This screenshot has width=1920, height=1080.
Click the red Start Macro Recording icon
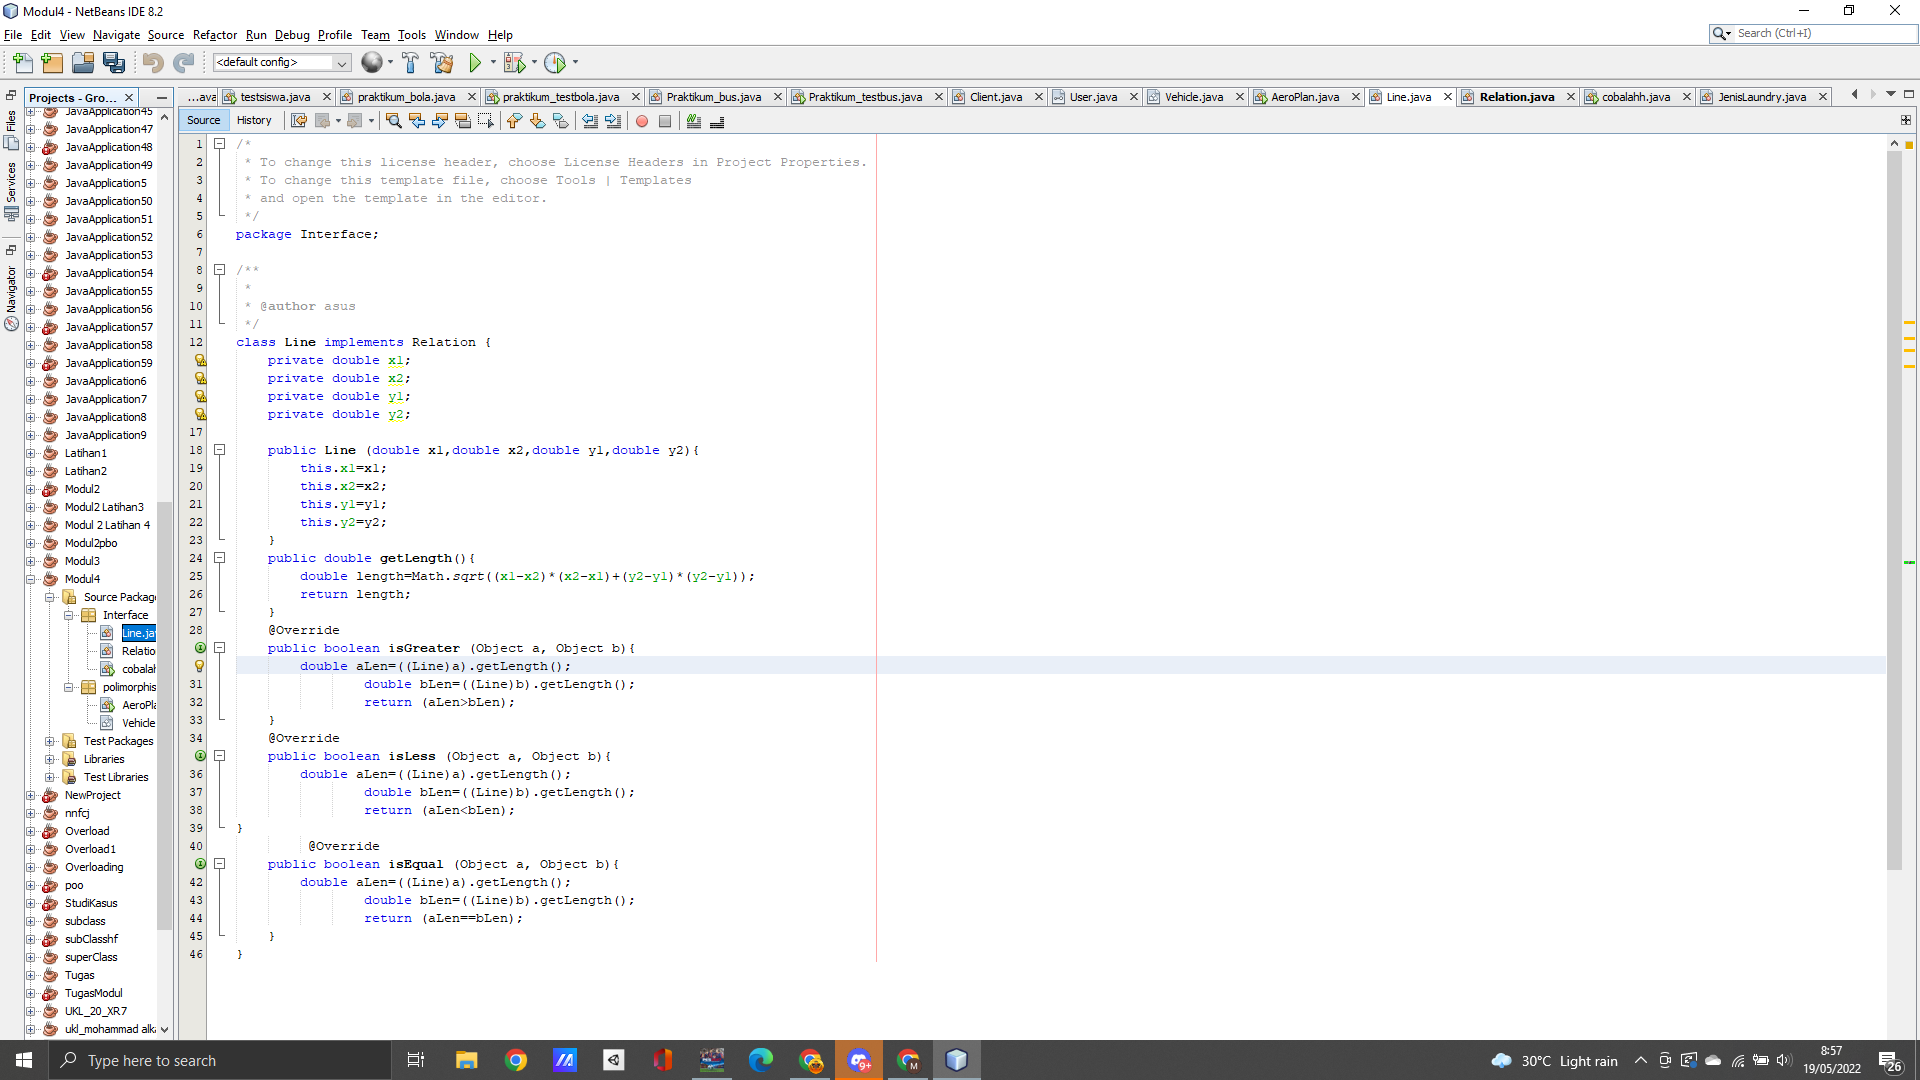tap(642, 121)
